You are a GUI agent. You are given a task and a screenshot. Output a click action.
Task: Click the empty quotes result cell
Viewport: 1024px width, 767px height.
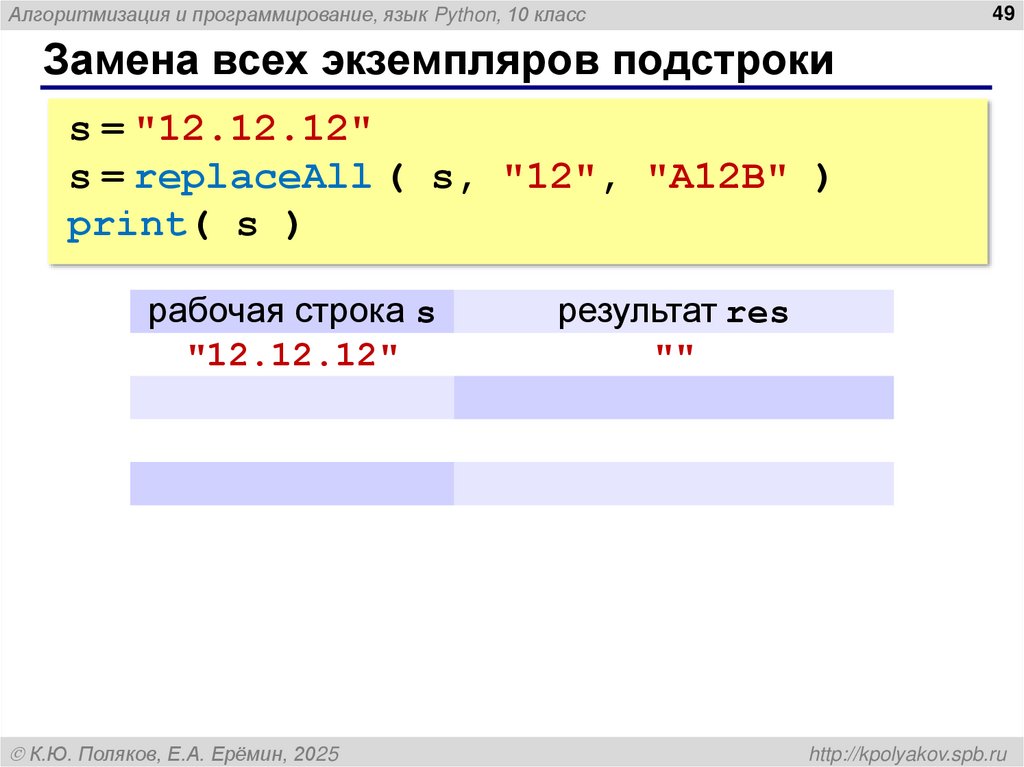(674, 350)
